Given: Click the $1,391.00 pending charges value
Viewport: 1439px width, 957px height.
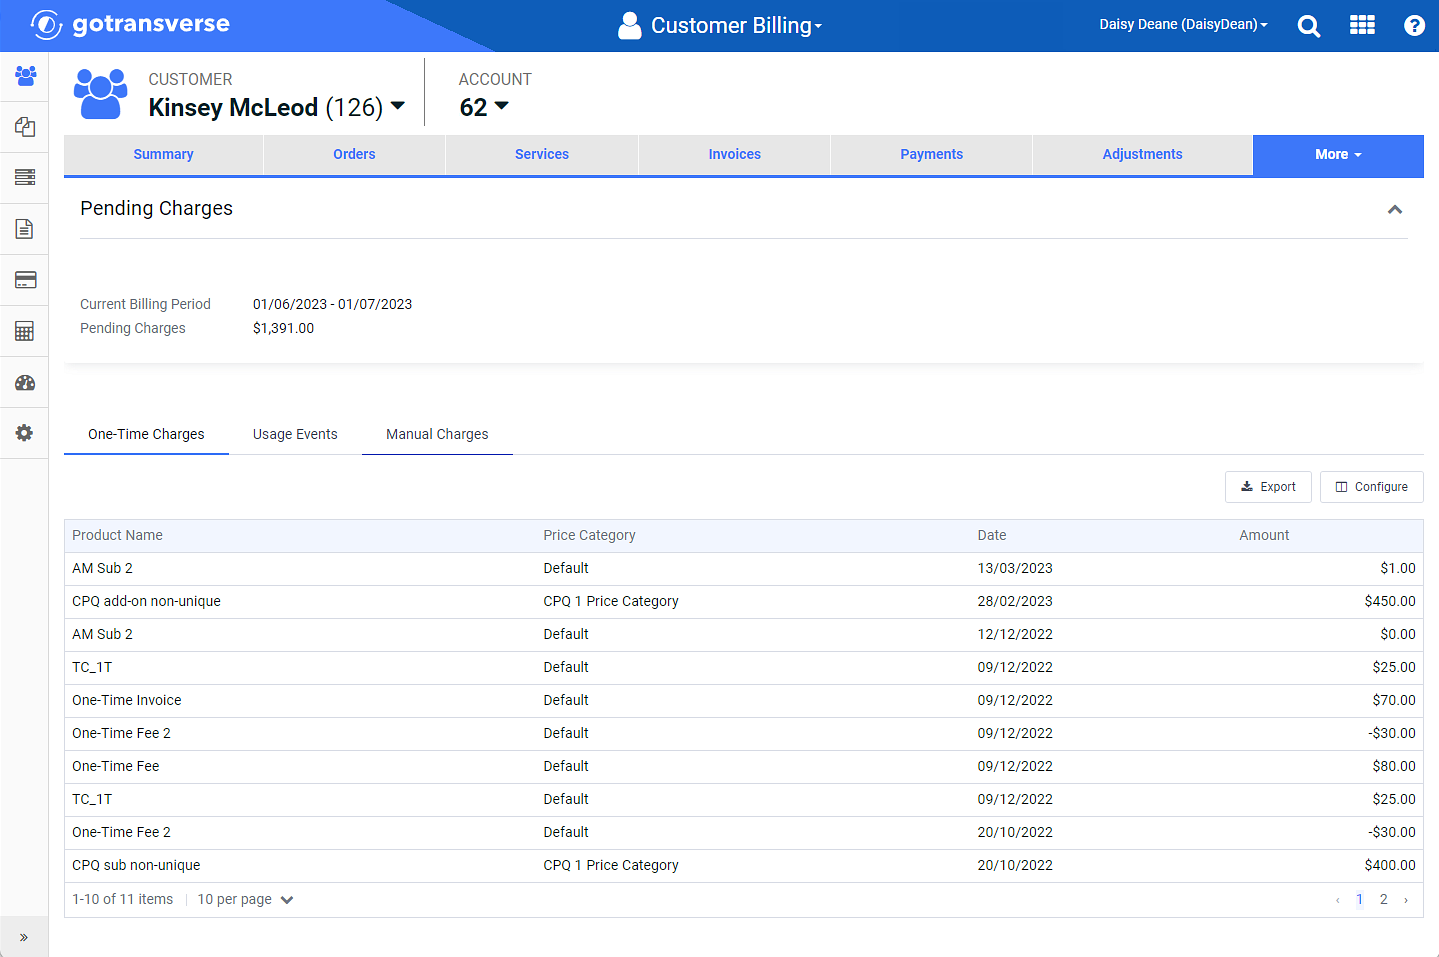Looking at the screenshot, I should coord(283,329).
